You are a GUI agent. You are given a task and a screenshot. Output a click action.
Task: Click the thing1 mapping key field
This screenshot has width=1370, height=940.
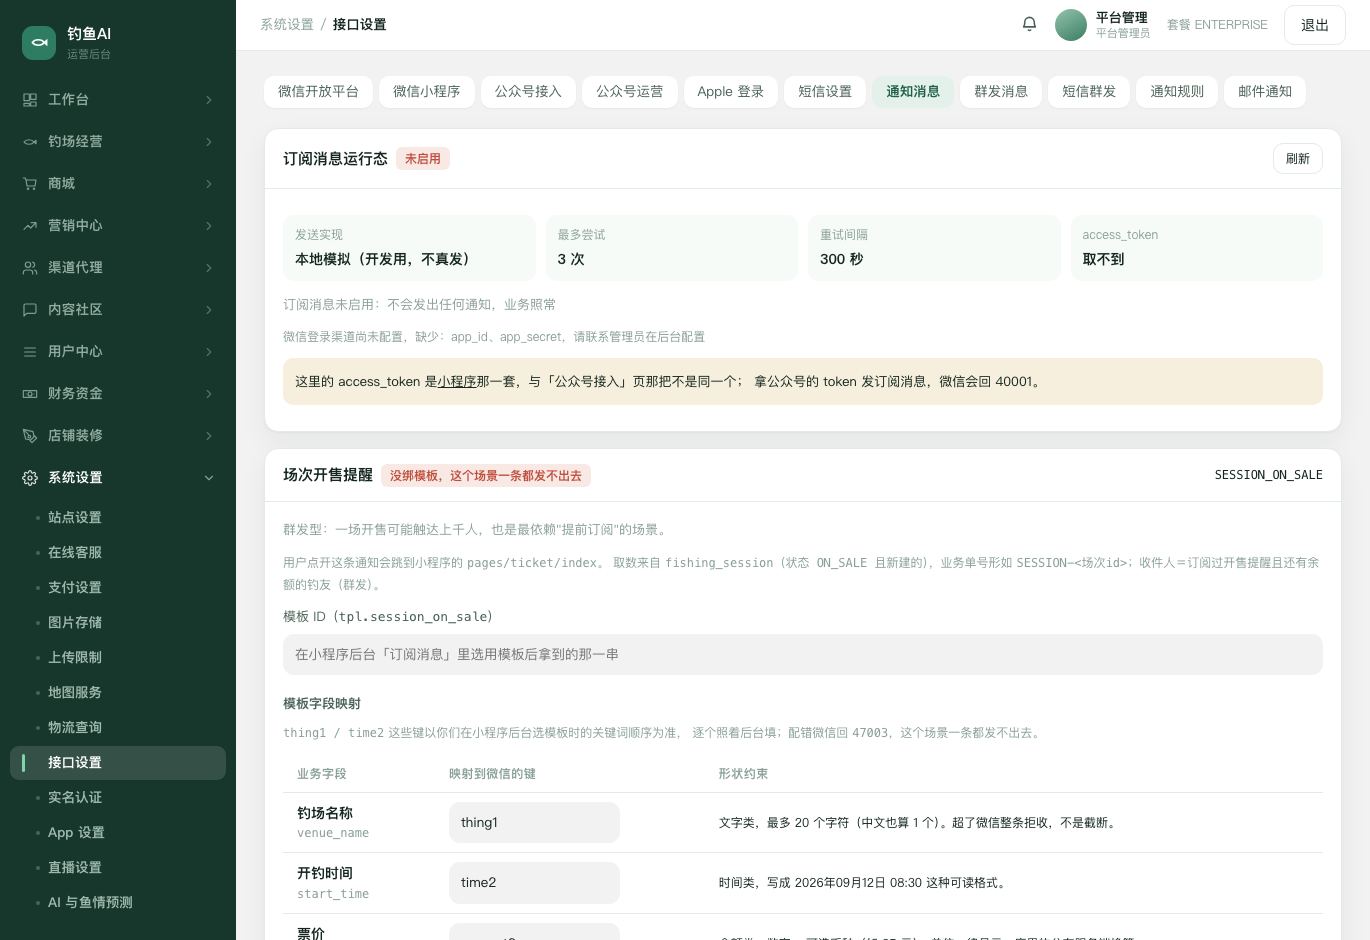pos(534,823)
